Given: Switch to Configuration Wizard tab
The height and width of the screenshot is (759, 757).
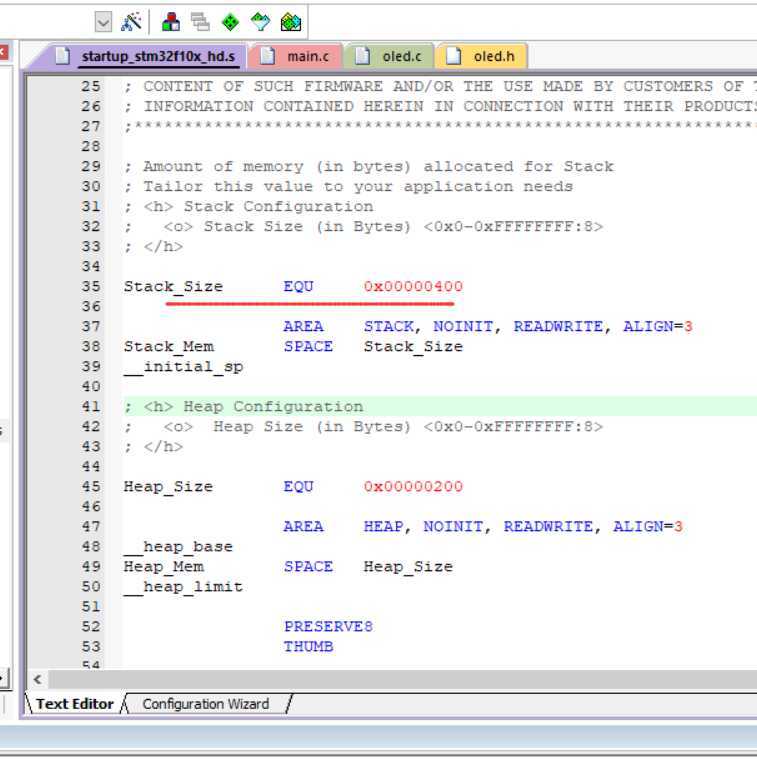Looking at the screenshot, I should pos(206,704).
